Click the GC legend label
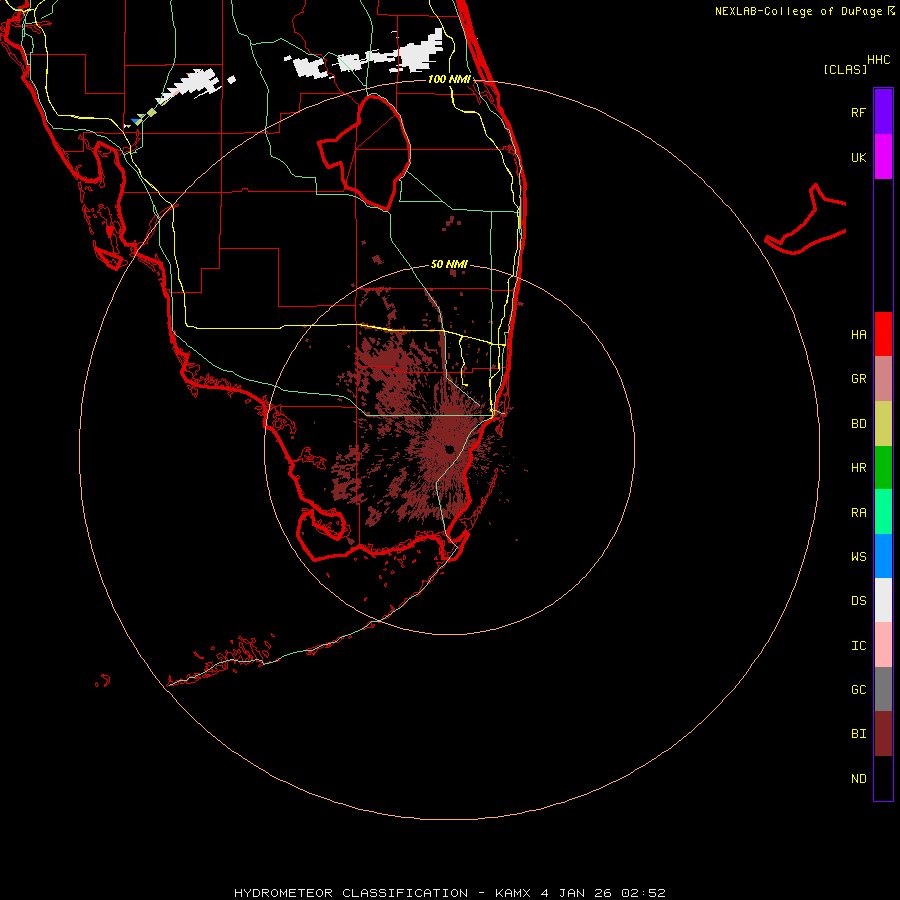Viewport: 900px width, 900px height. 858,689
